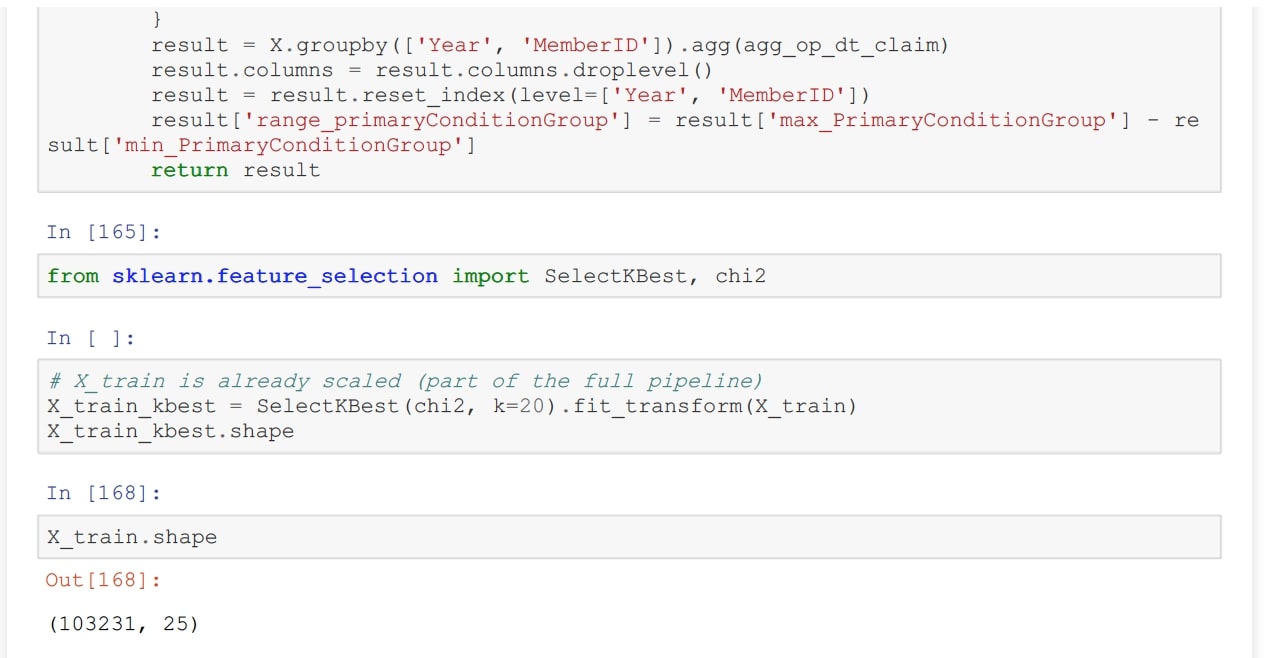Click the In [168] cell prompt
The image size is (1264, 658).
tap(104, 493)
